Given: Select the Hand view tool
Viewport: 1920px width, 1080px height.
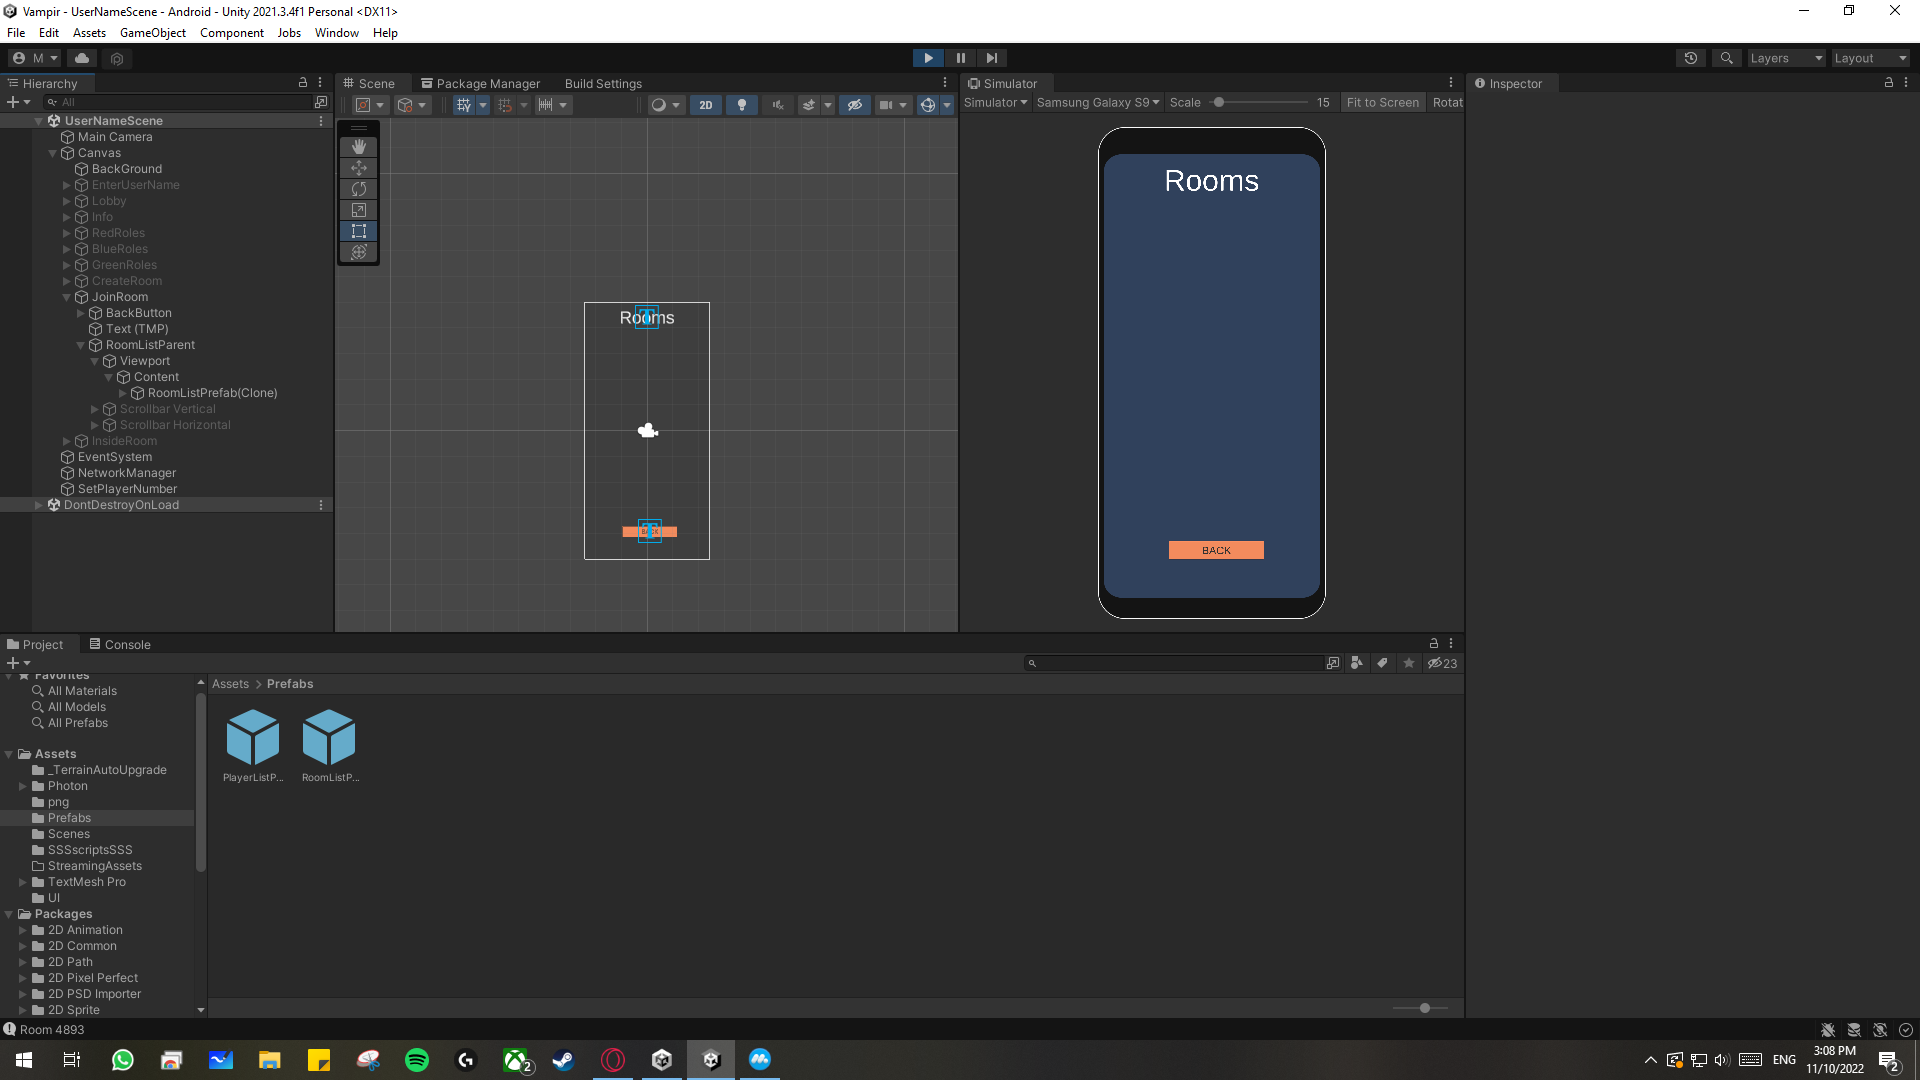Looking at the screenshot, I should (x=358, y=146).
